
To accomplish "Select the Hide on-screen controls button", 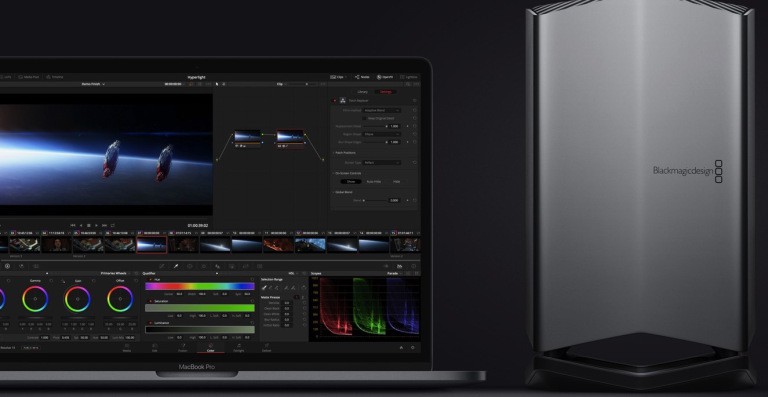I will (x=396, y=182).
